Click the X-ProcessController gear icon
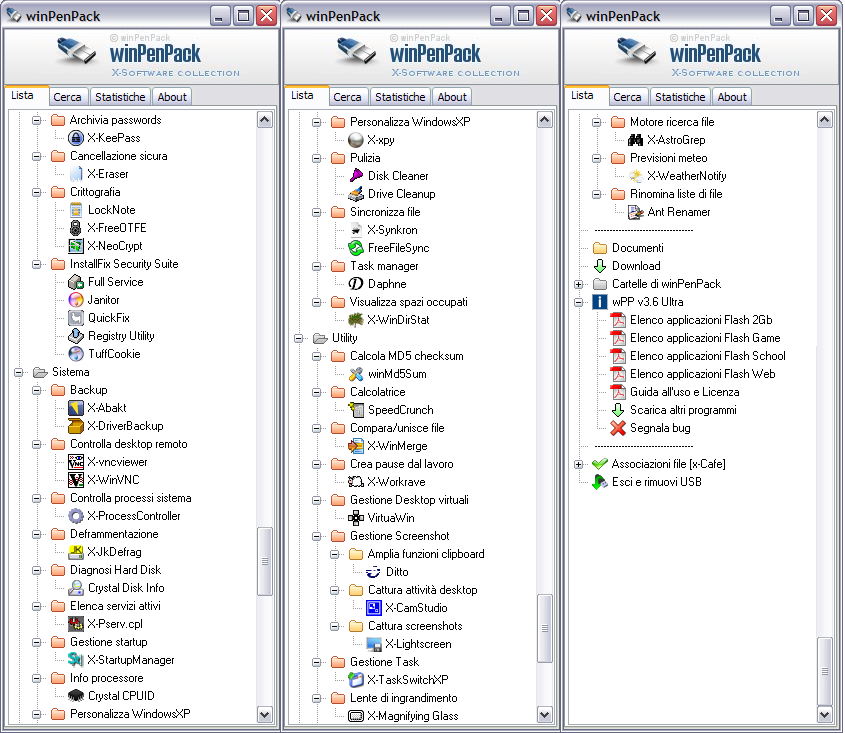Viewport: 845px width, 733px height. coord(76,516)
